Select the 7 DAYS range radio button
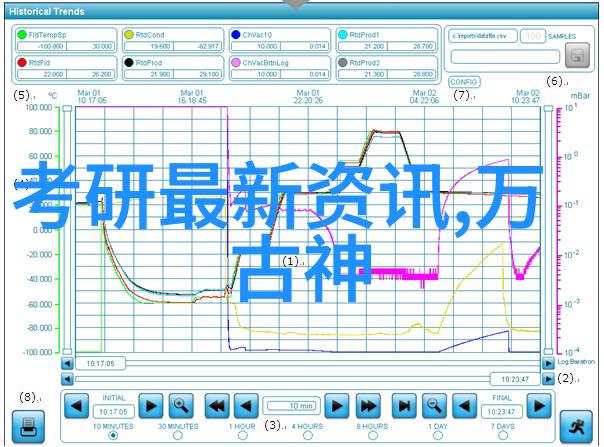The width and height of the screenshot is (604, 447). click(503, 436)
